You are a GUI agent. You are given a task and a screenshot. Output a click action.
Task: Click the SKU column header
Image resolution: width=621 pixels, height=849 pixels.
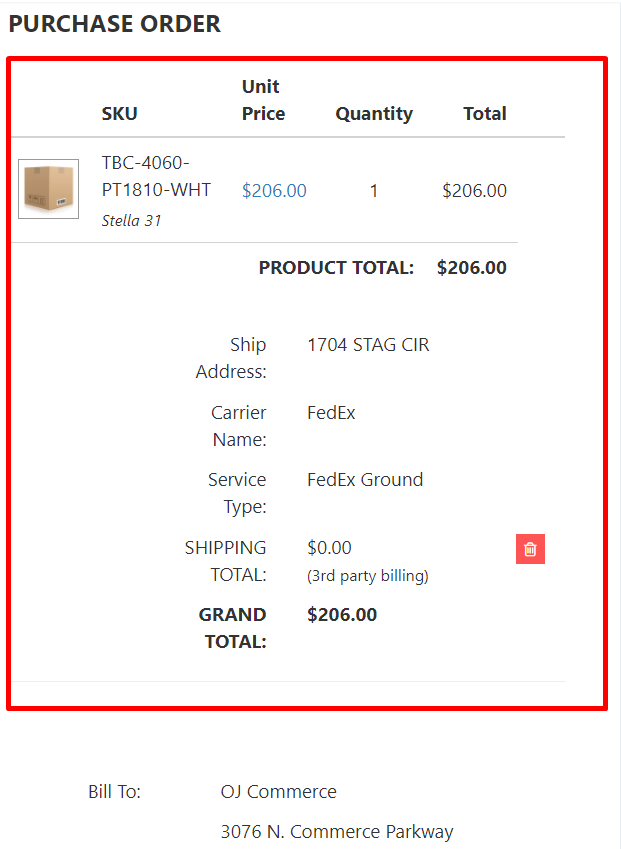click(119, 114)
